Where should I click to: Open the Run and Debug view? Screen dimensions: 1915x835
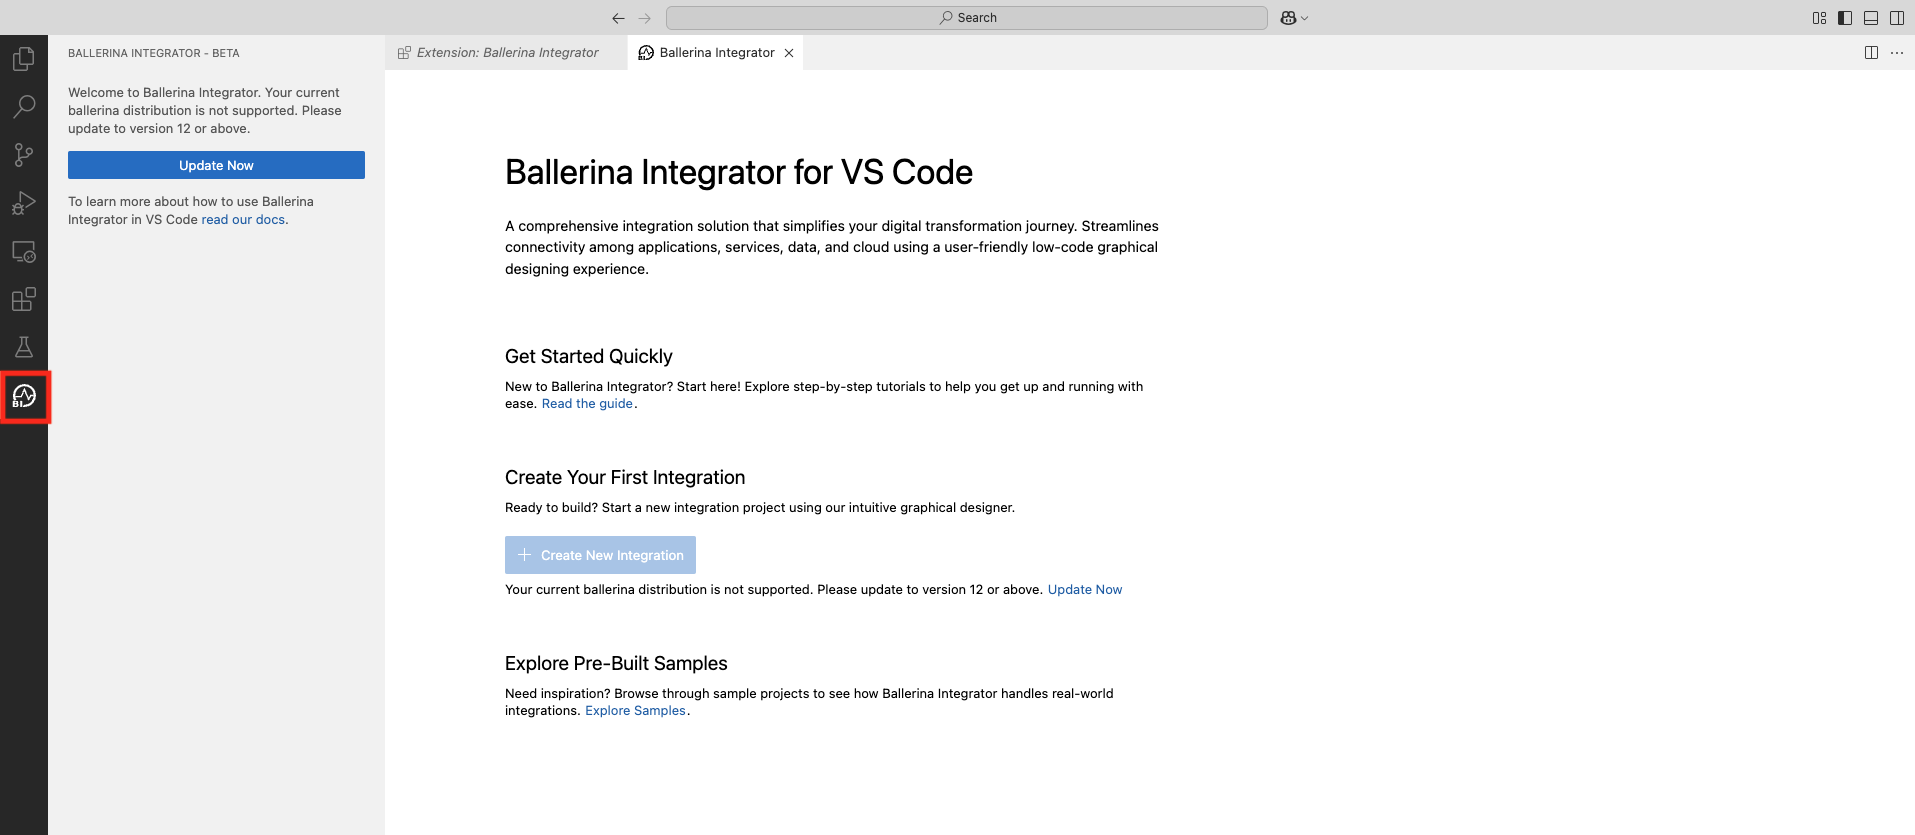[x=24, y=203]
